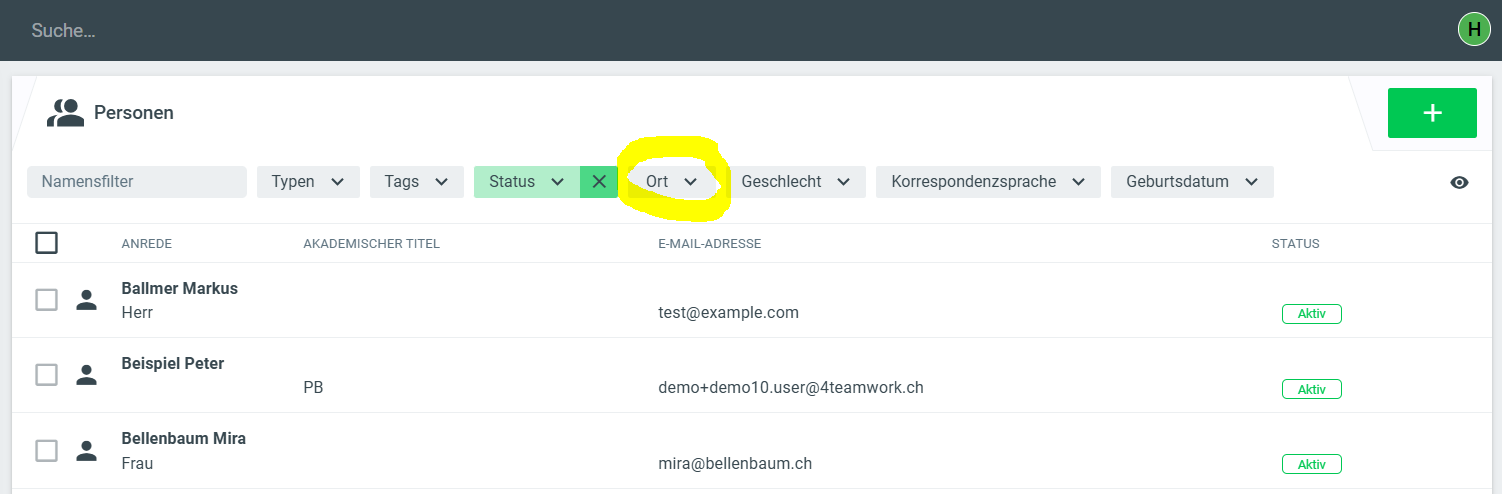Toggle column visibility with the eye icon
1502x494 pixels.
click(1459, 182)
